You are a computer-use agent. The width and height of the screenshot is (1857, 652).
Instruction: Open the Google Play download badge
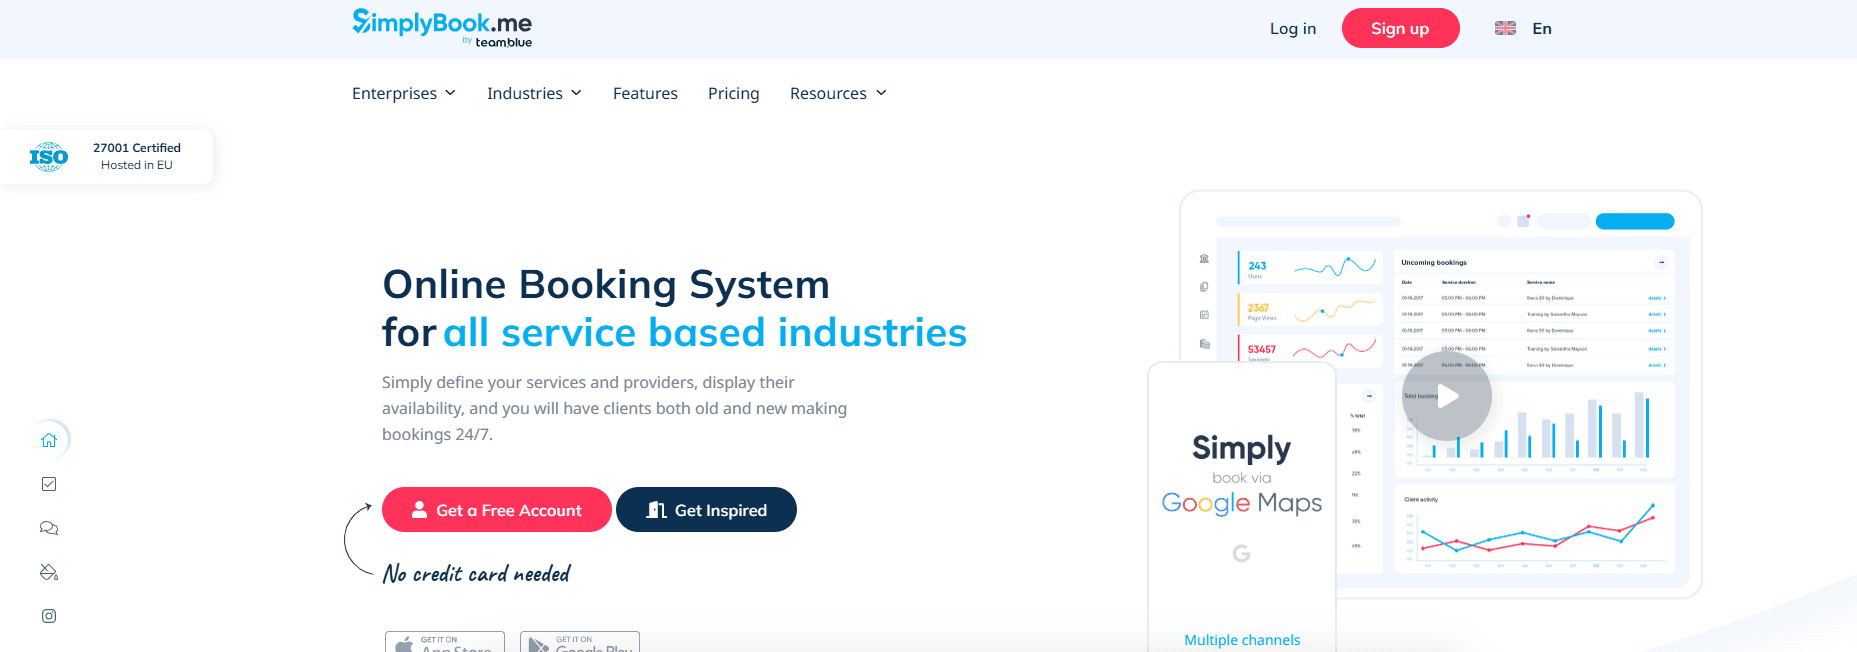[x=580, y=642]
